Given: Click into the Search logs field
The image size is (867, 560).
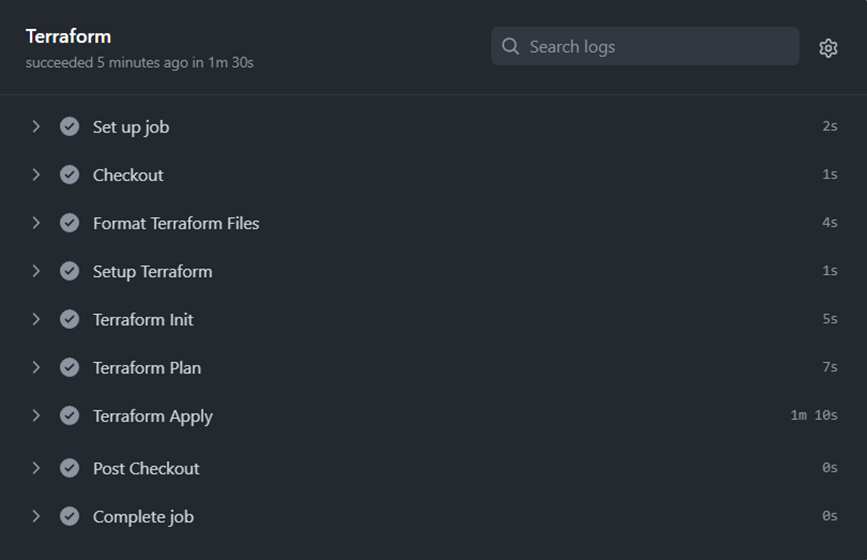Looking at the screenshot, I should point(645,46).
